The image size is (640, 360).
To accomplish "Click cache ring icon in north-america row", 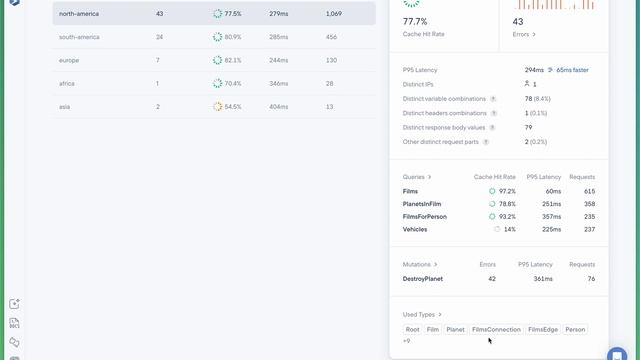I will click(218, 13).
